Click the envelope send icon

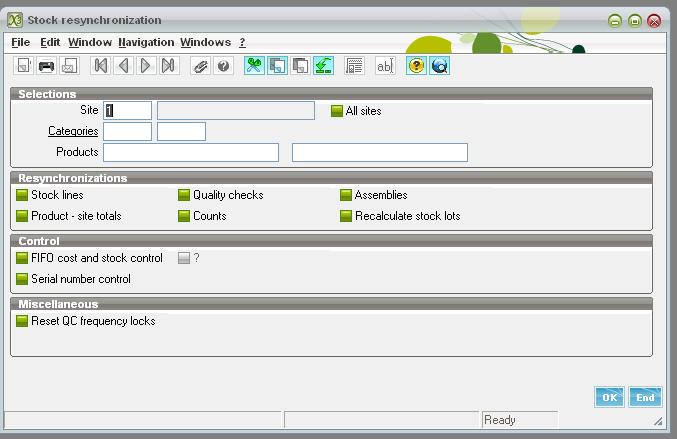coord(70,66)
